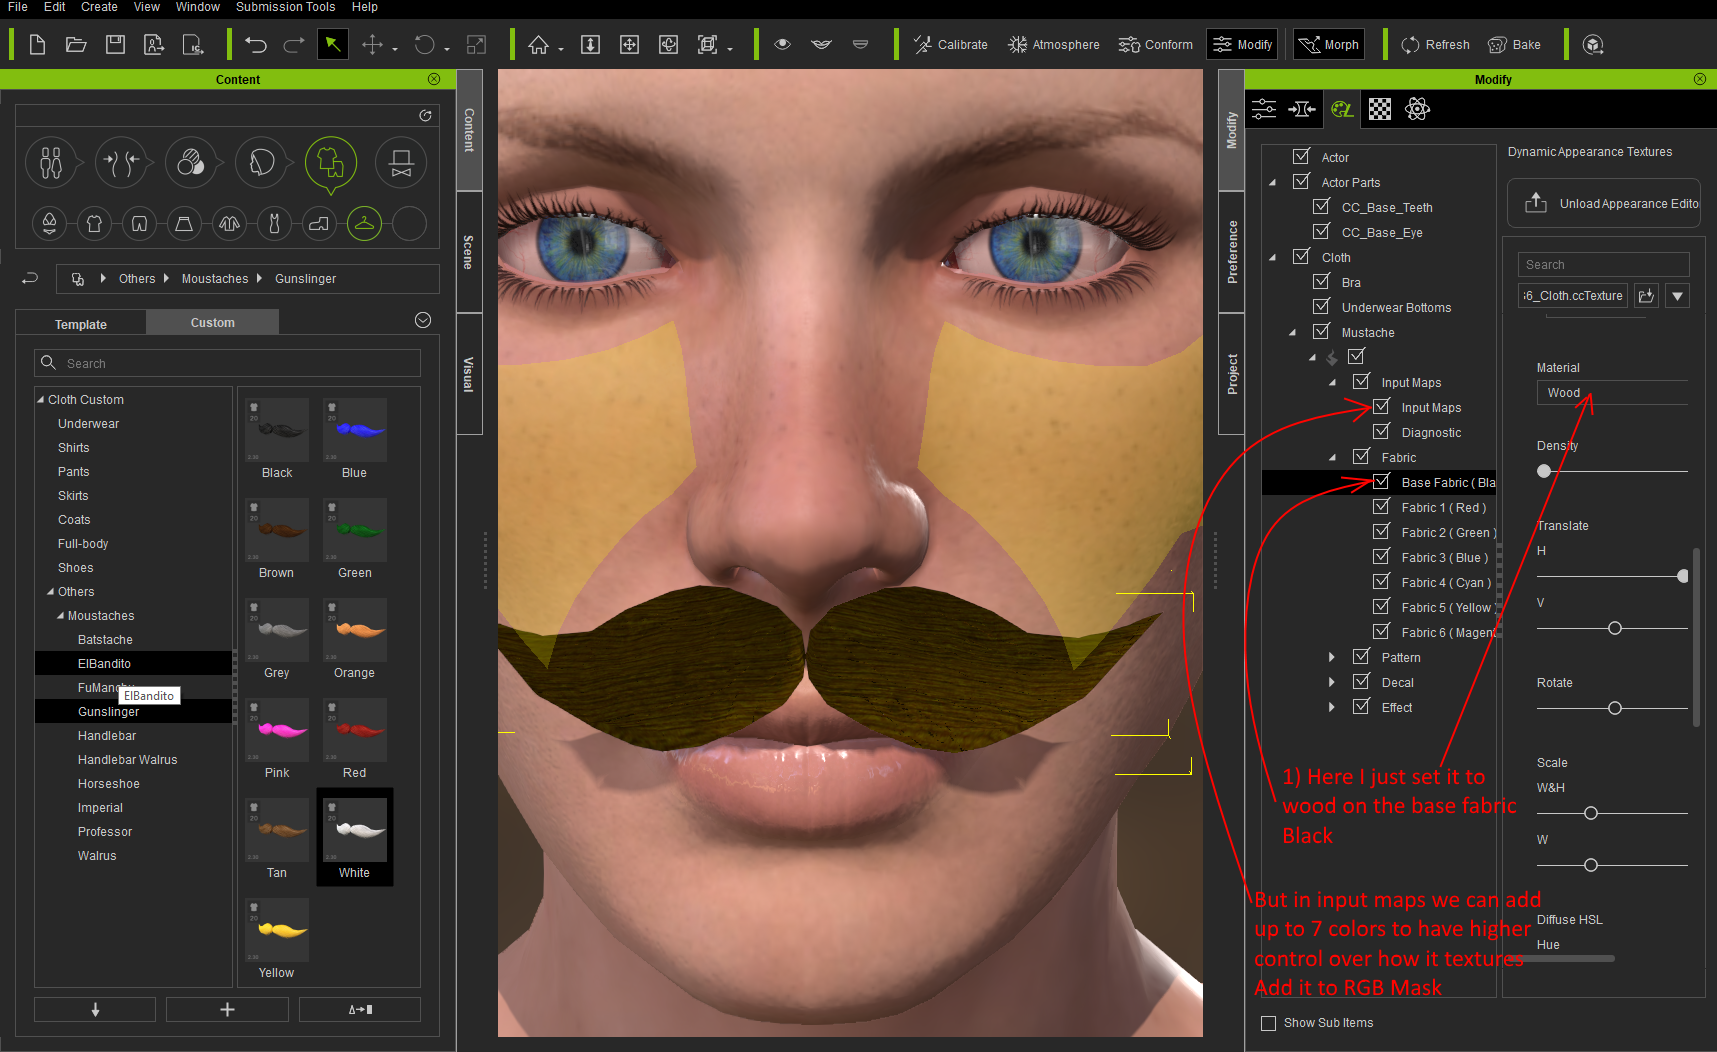Image resolution: width=1717 pixels, height=1052 pixels.
Task: Choose the Rotate tool icon
Action: 425,45
